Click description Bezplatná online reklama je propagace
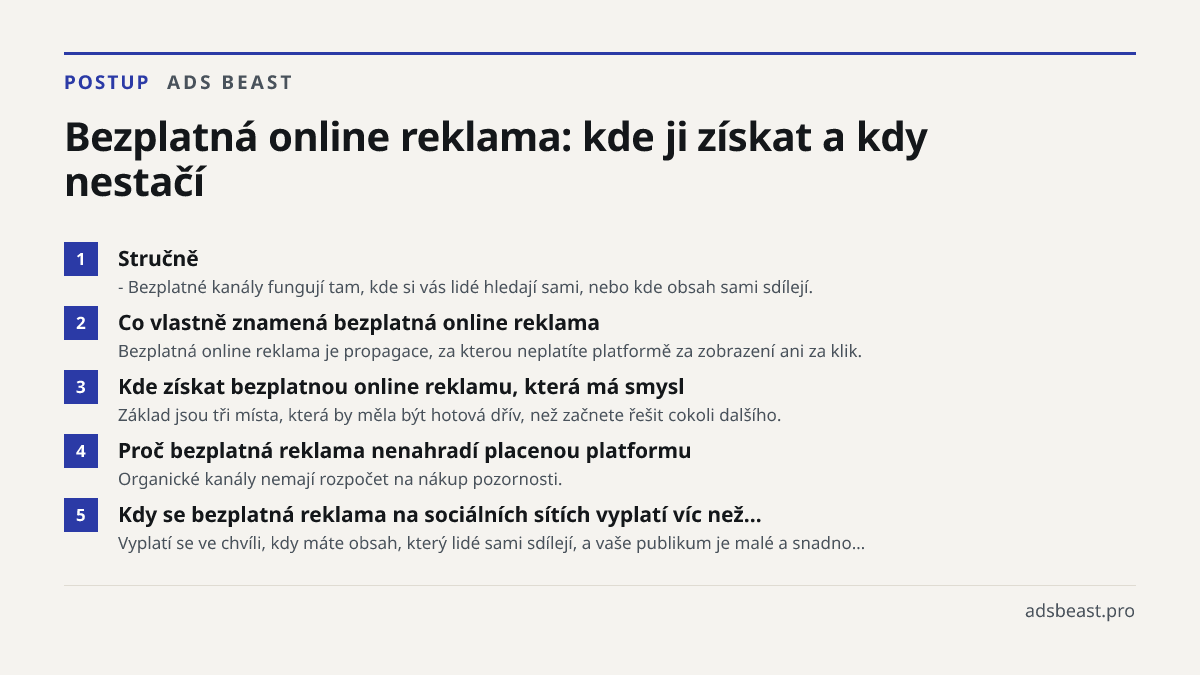Screen dimensions: 1200x675 tap(490, 351)
